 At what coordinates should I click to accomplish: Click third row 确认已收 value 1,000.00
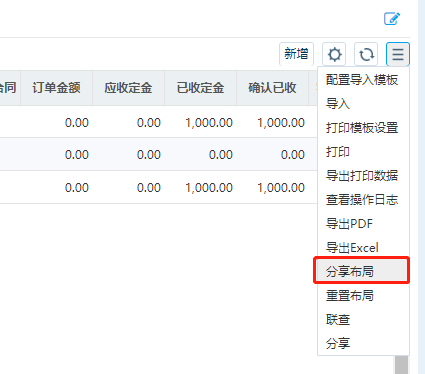(281, 188)
